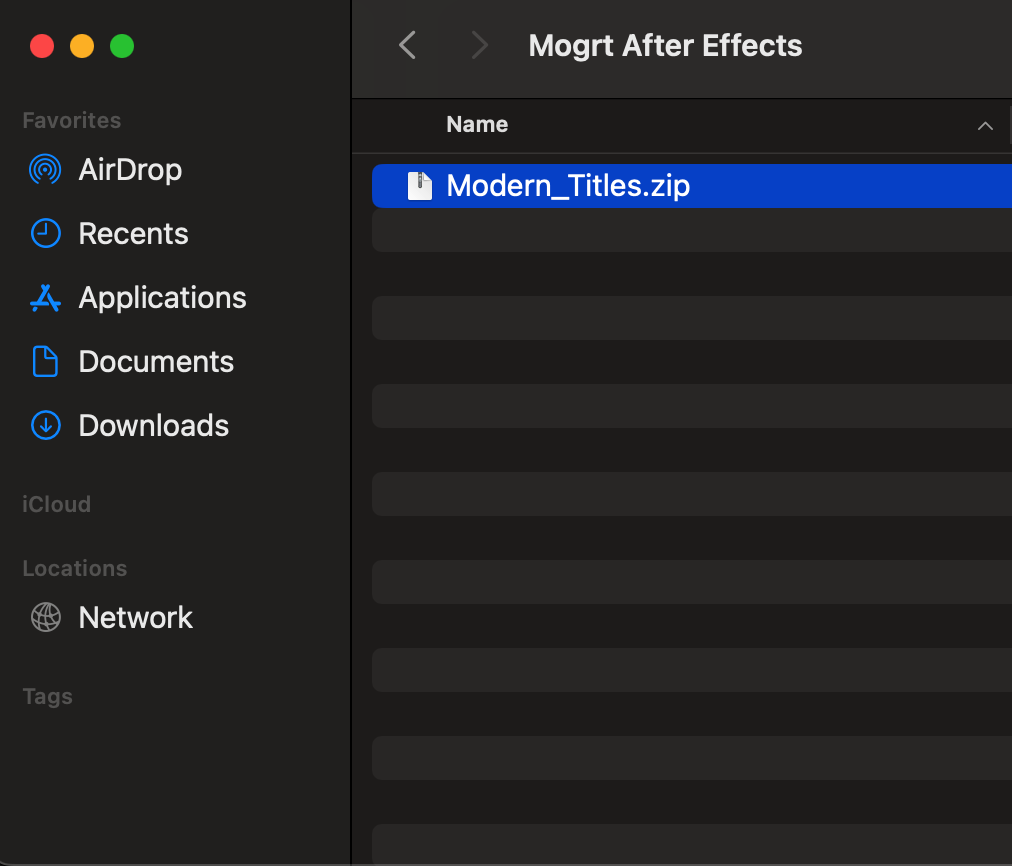
Task: Open the Applications folder label
Action: tap(162, 298)
